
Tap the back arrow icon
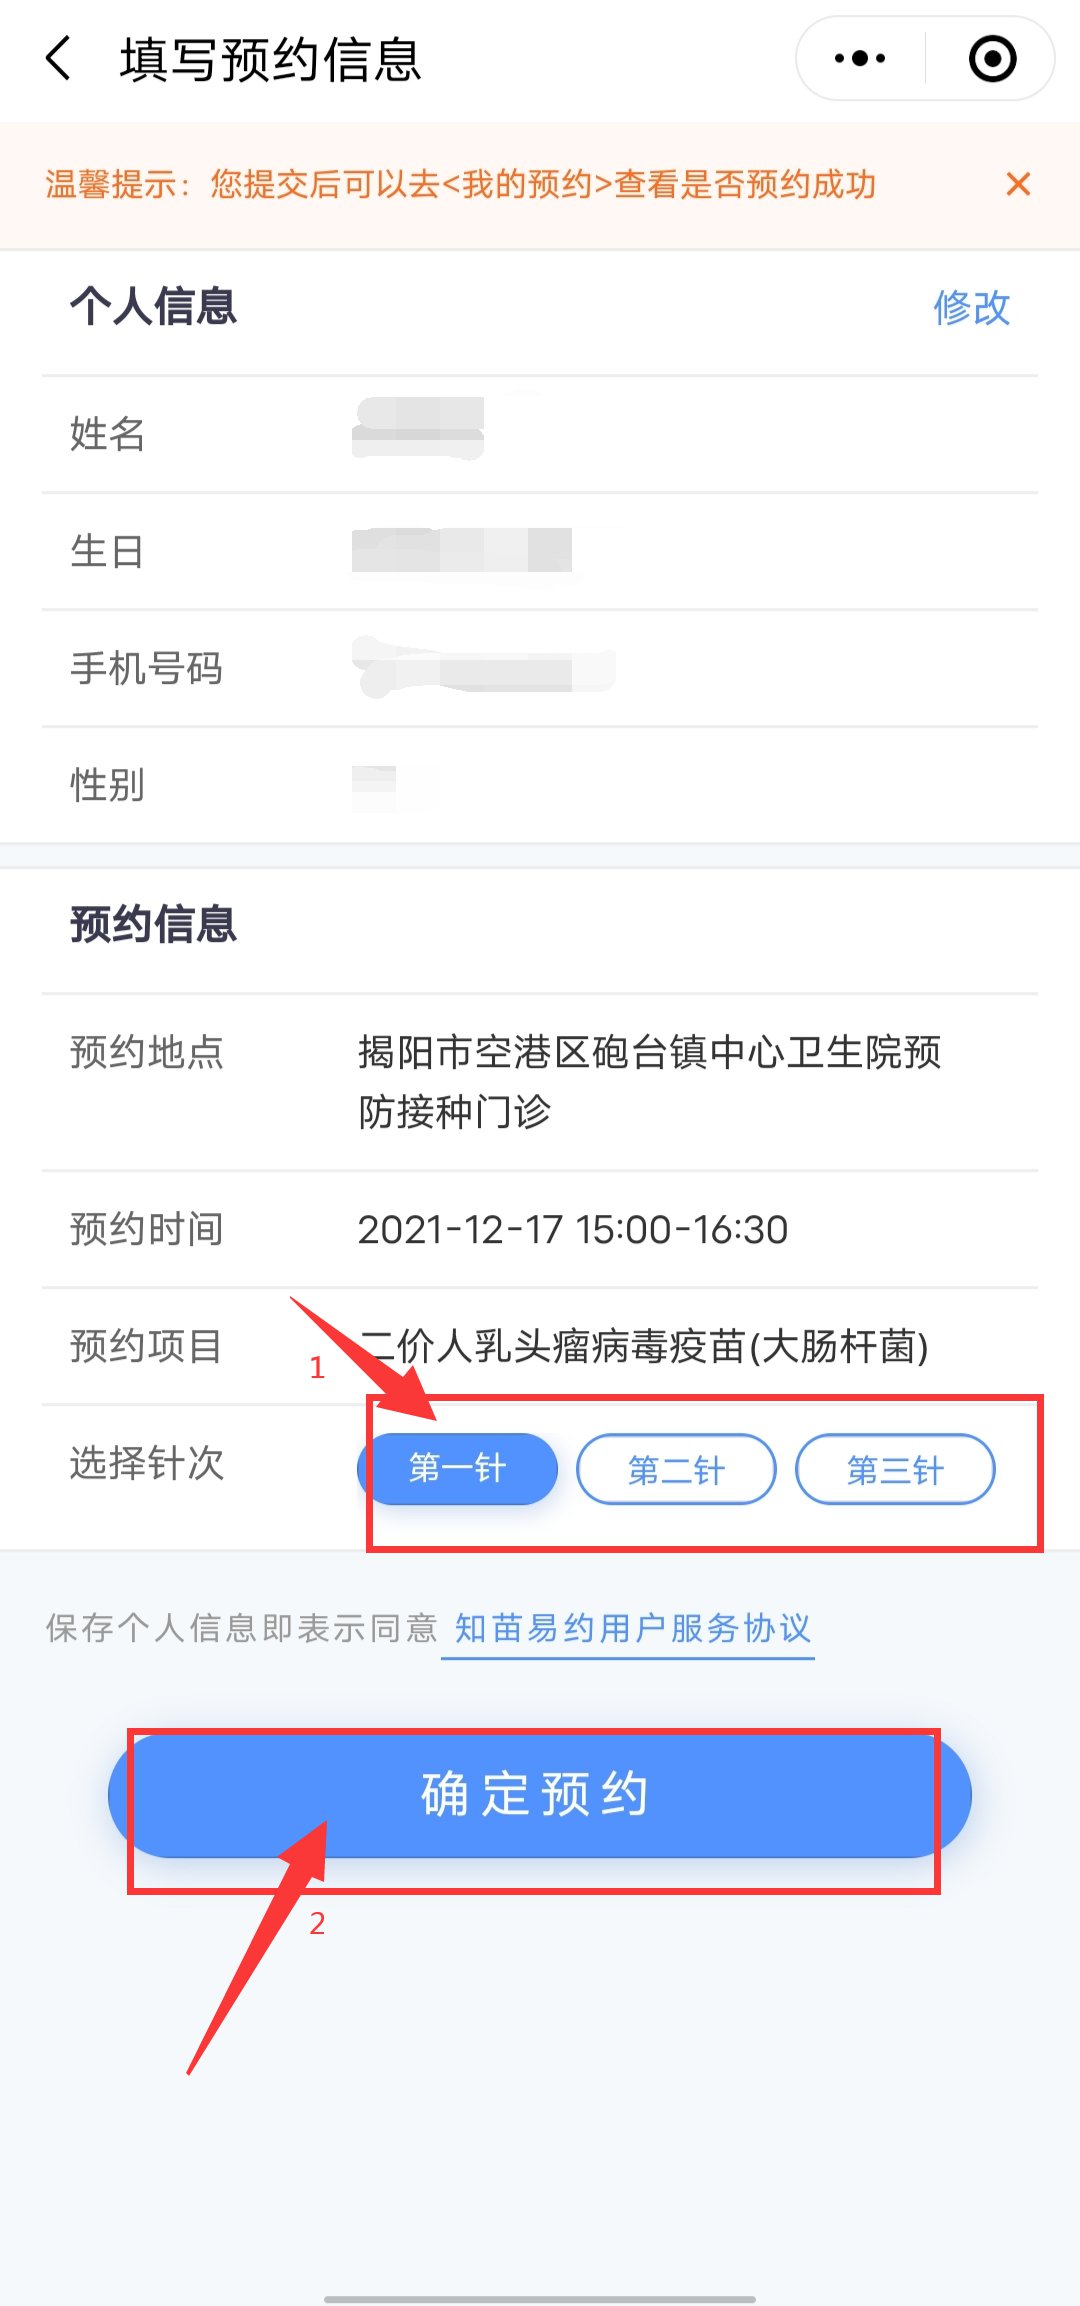60,58
